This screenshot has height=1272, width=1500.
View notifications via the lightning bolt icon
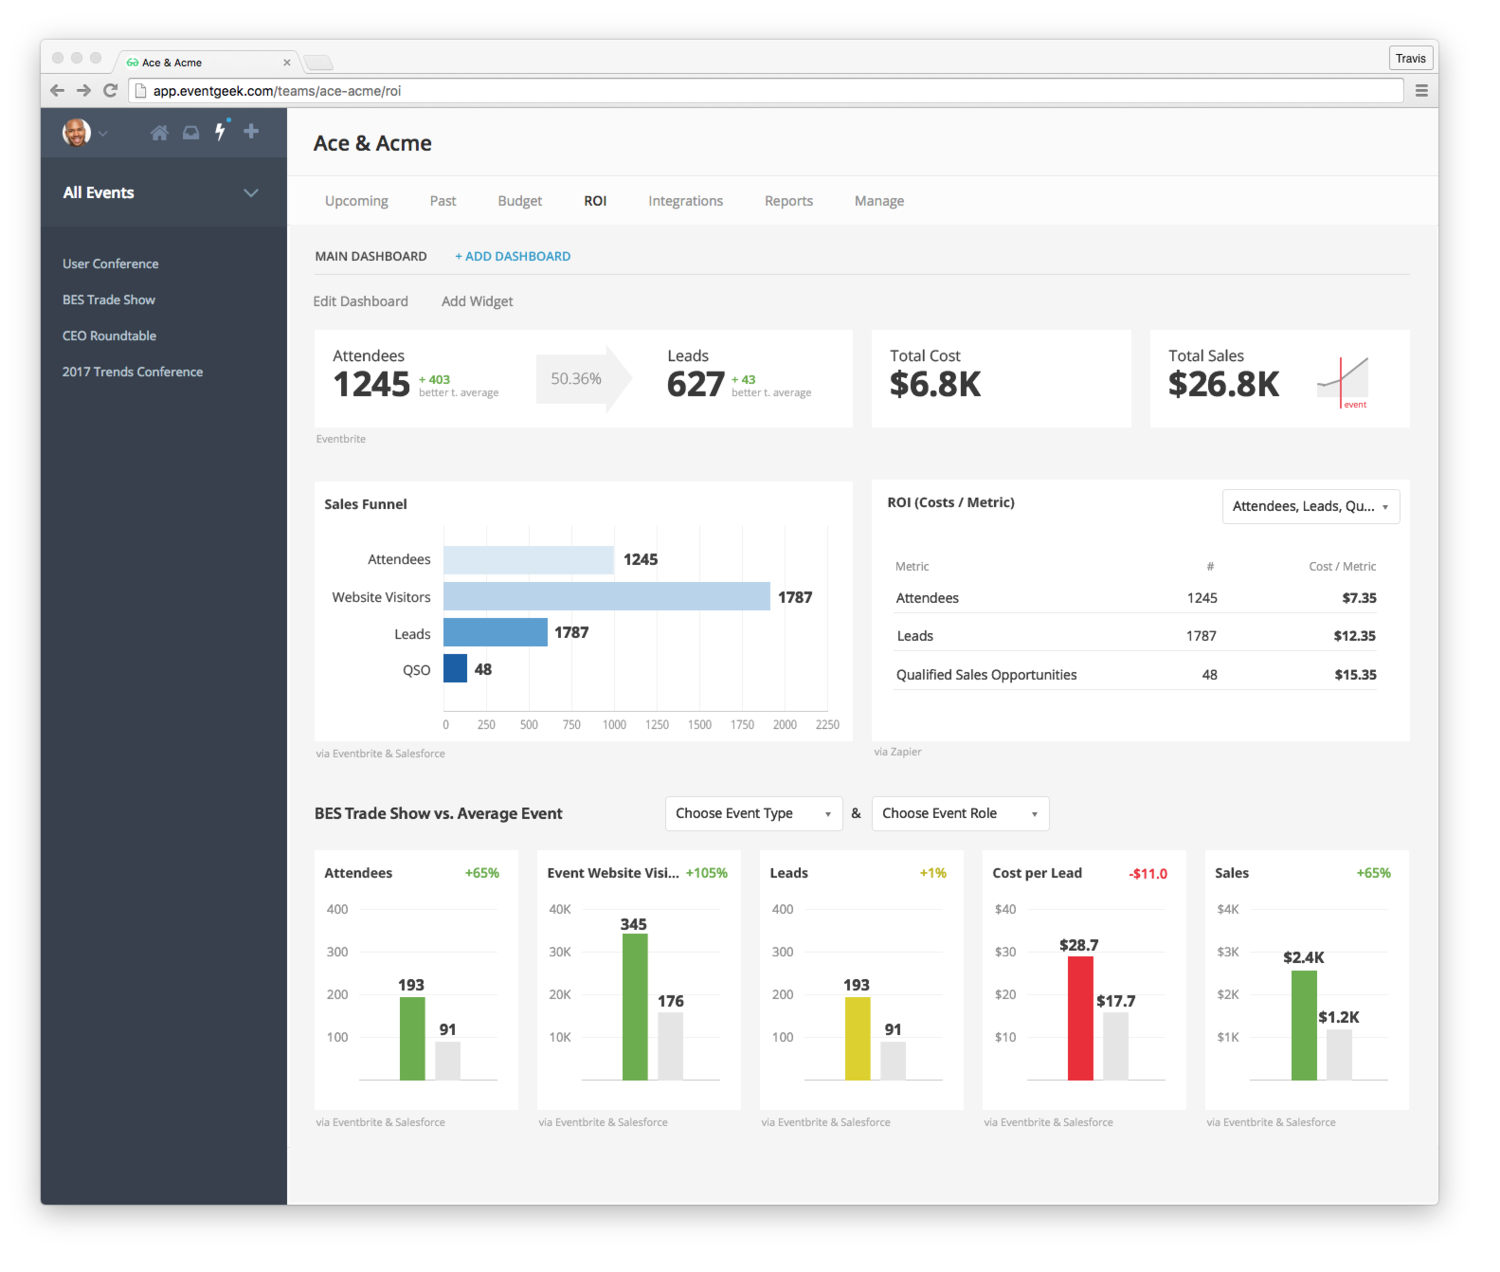[221, 131]
